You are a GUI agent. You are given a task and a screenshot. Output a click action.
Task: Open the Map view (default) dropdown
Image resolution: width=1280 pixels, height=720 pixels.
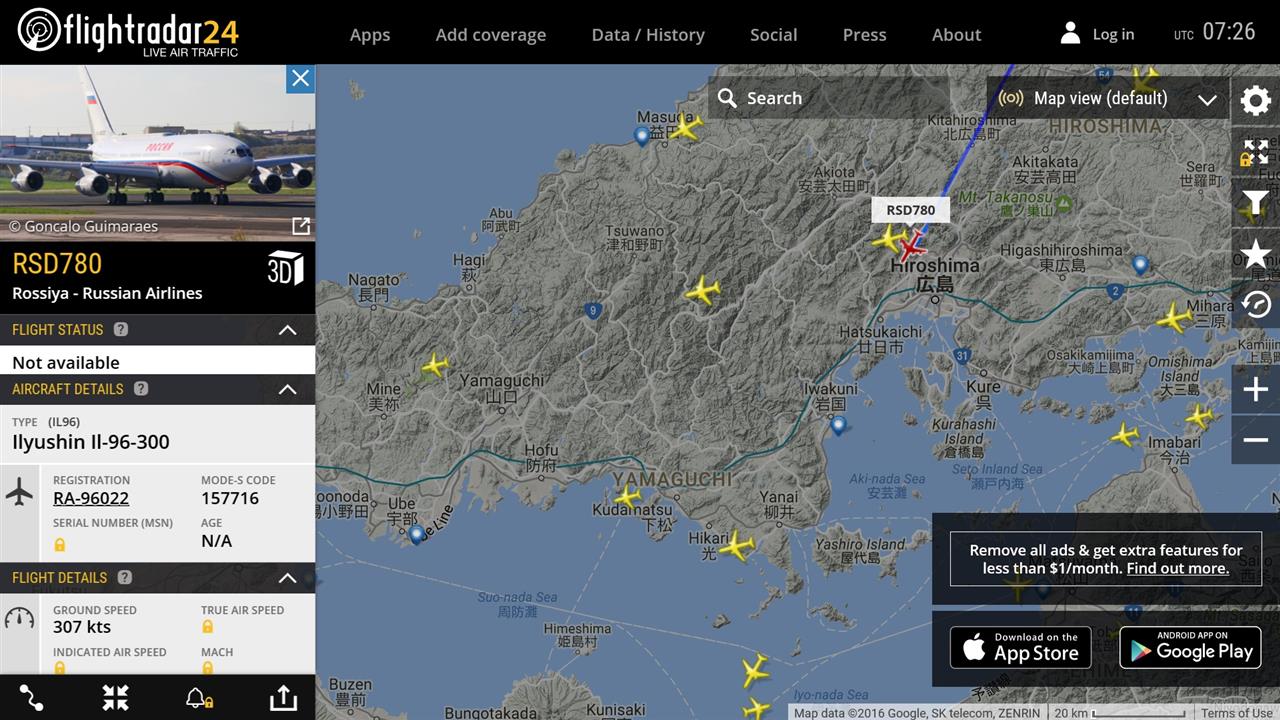click(1108, 98)
